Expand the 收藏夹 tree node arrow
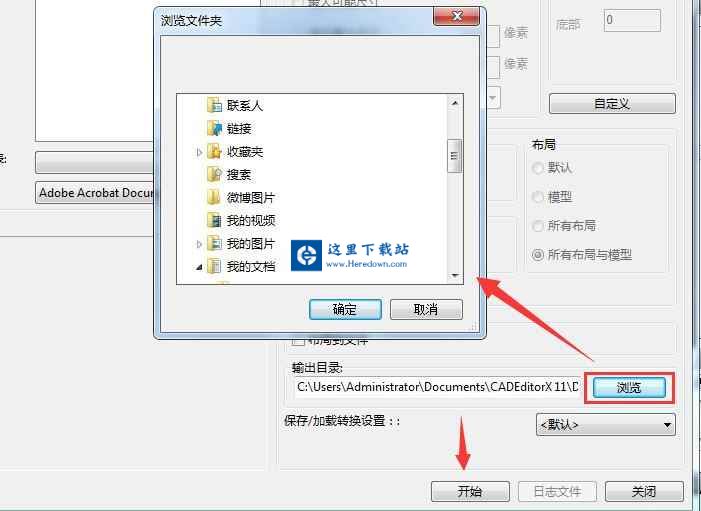The height and width of the screenshot is (511, 701). click(x=199, y=152)
